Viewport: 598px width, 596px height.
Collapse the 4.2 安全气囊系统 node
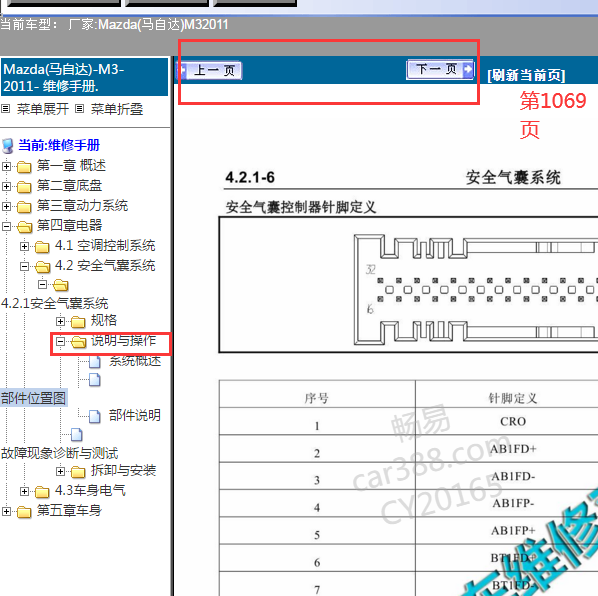click(x=24, y=266)
